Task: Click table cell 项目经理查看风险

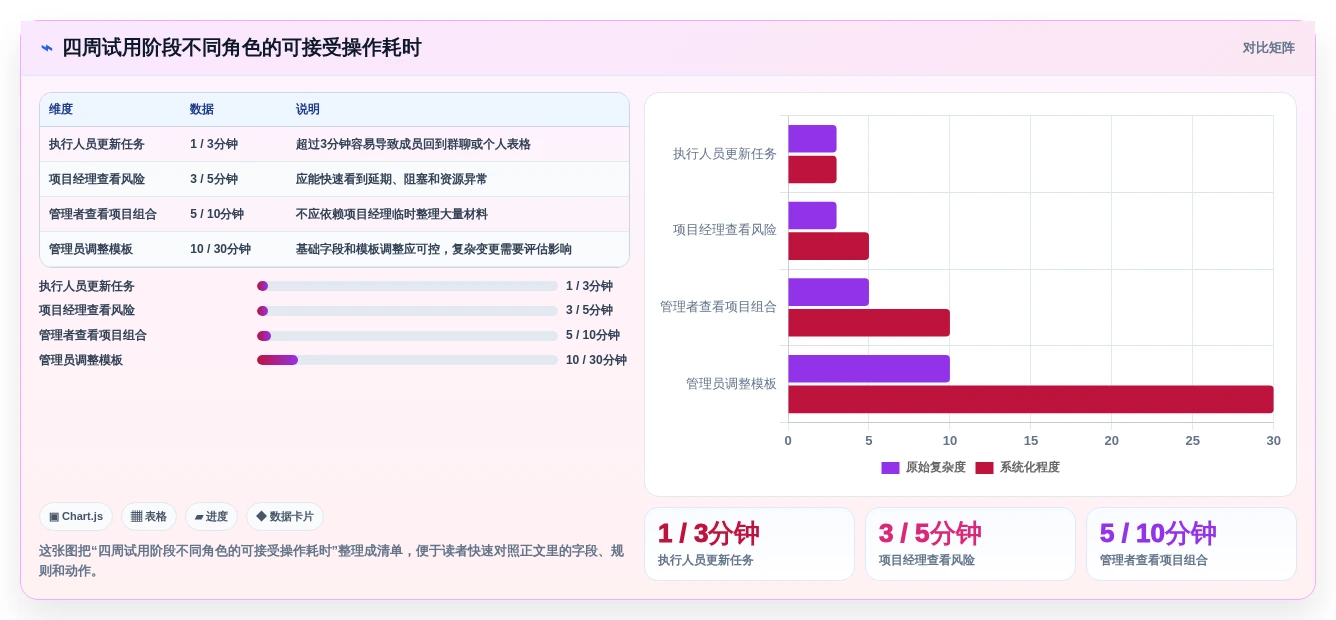Action: pyautogui.click(x=97, y=179)
